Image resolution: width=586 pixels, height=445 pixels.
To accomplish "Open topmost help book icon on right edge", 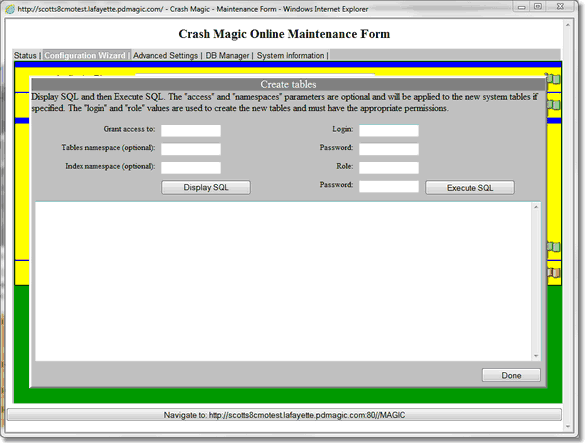I will [x=554, y=79].
